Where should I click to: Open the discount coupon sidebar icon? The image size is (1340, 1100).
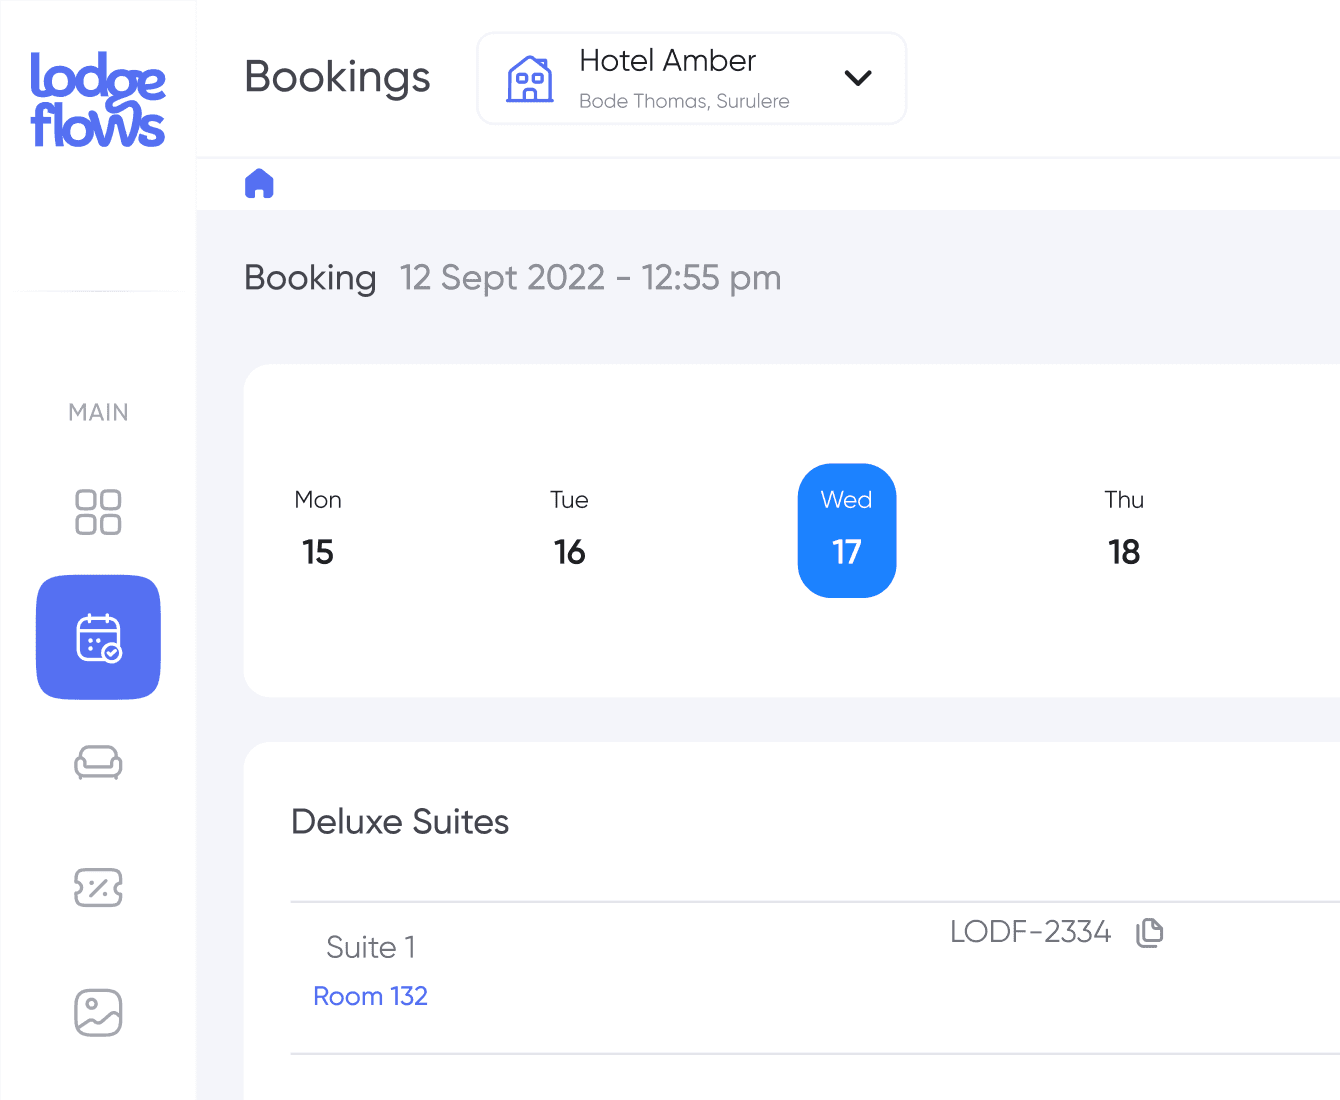98,887
